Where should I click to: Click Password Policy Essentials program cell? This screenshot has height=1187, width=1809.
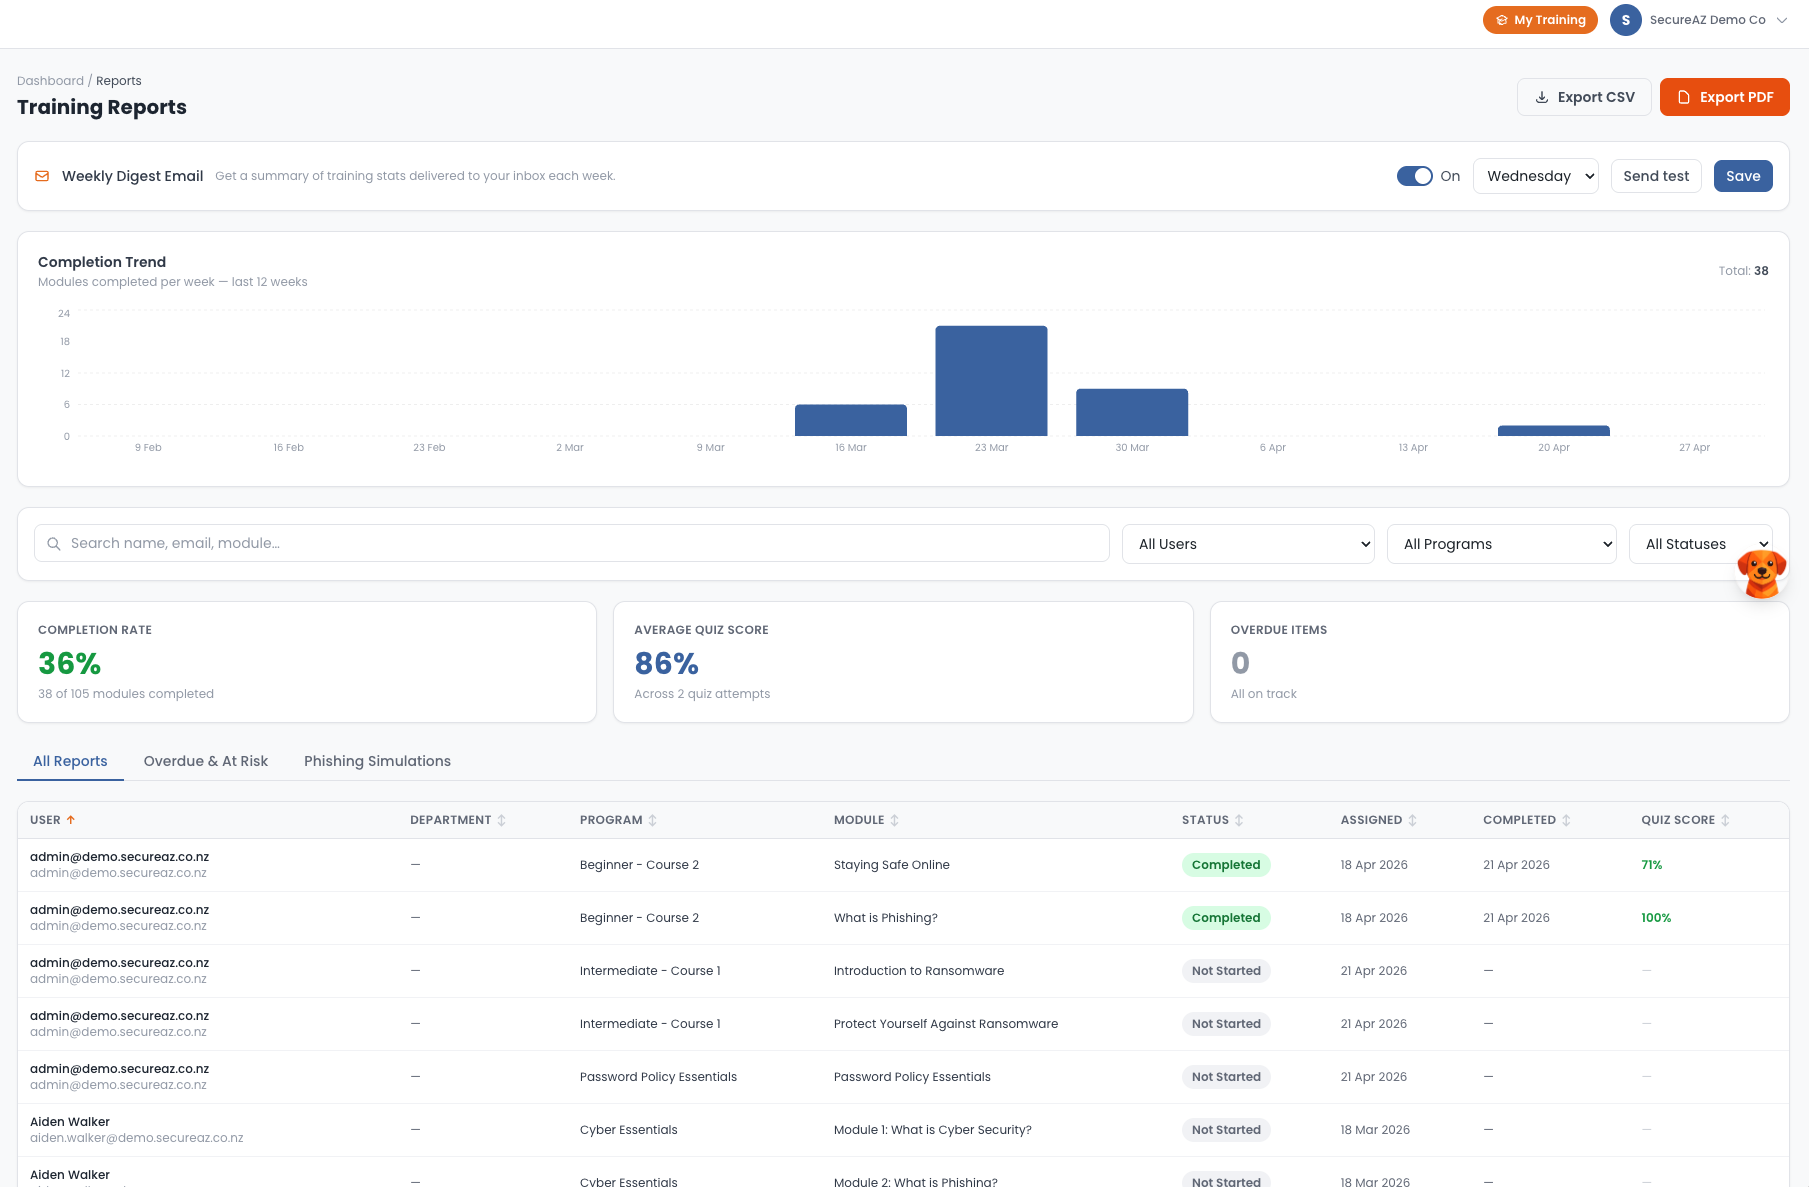point(658,1077)
